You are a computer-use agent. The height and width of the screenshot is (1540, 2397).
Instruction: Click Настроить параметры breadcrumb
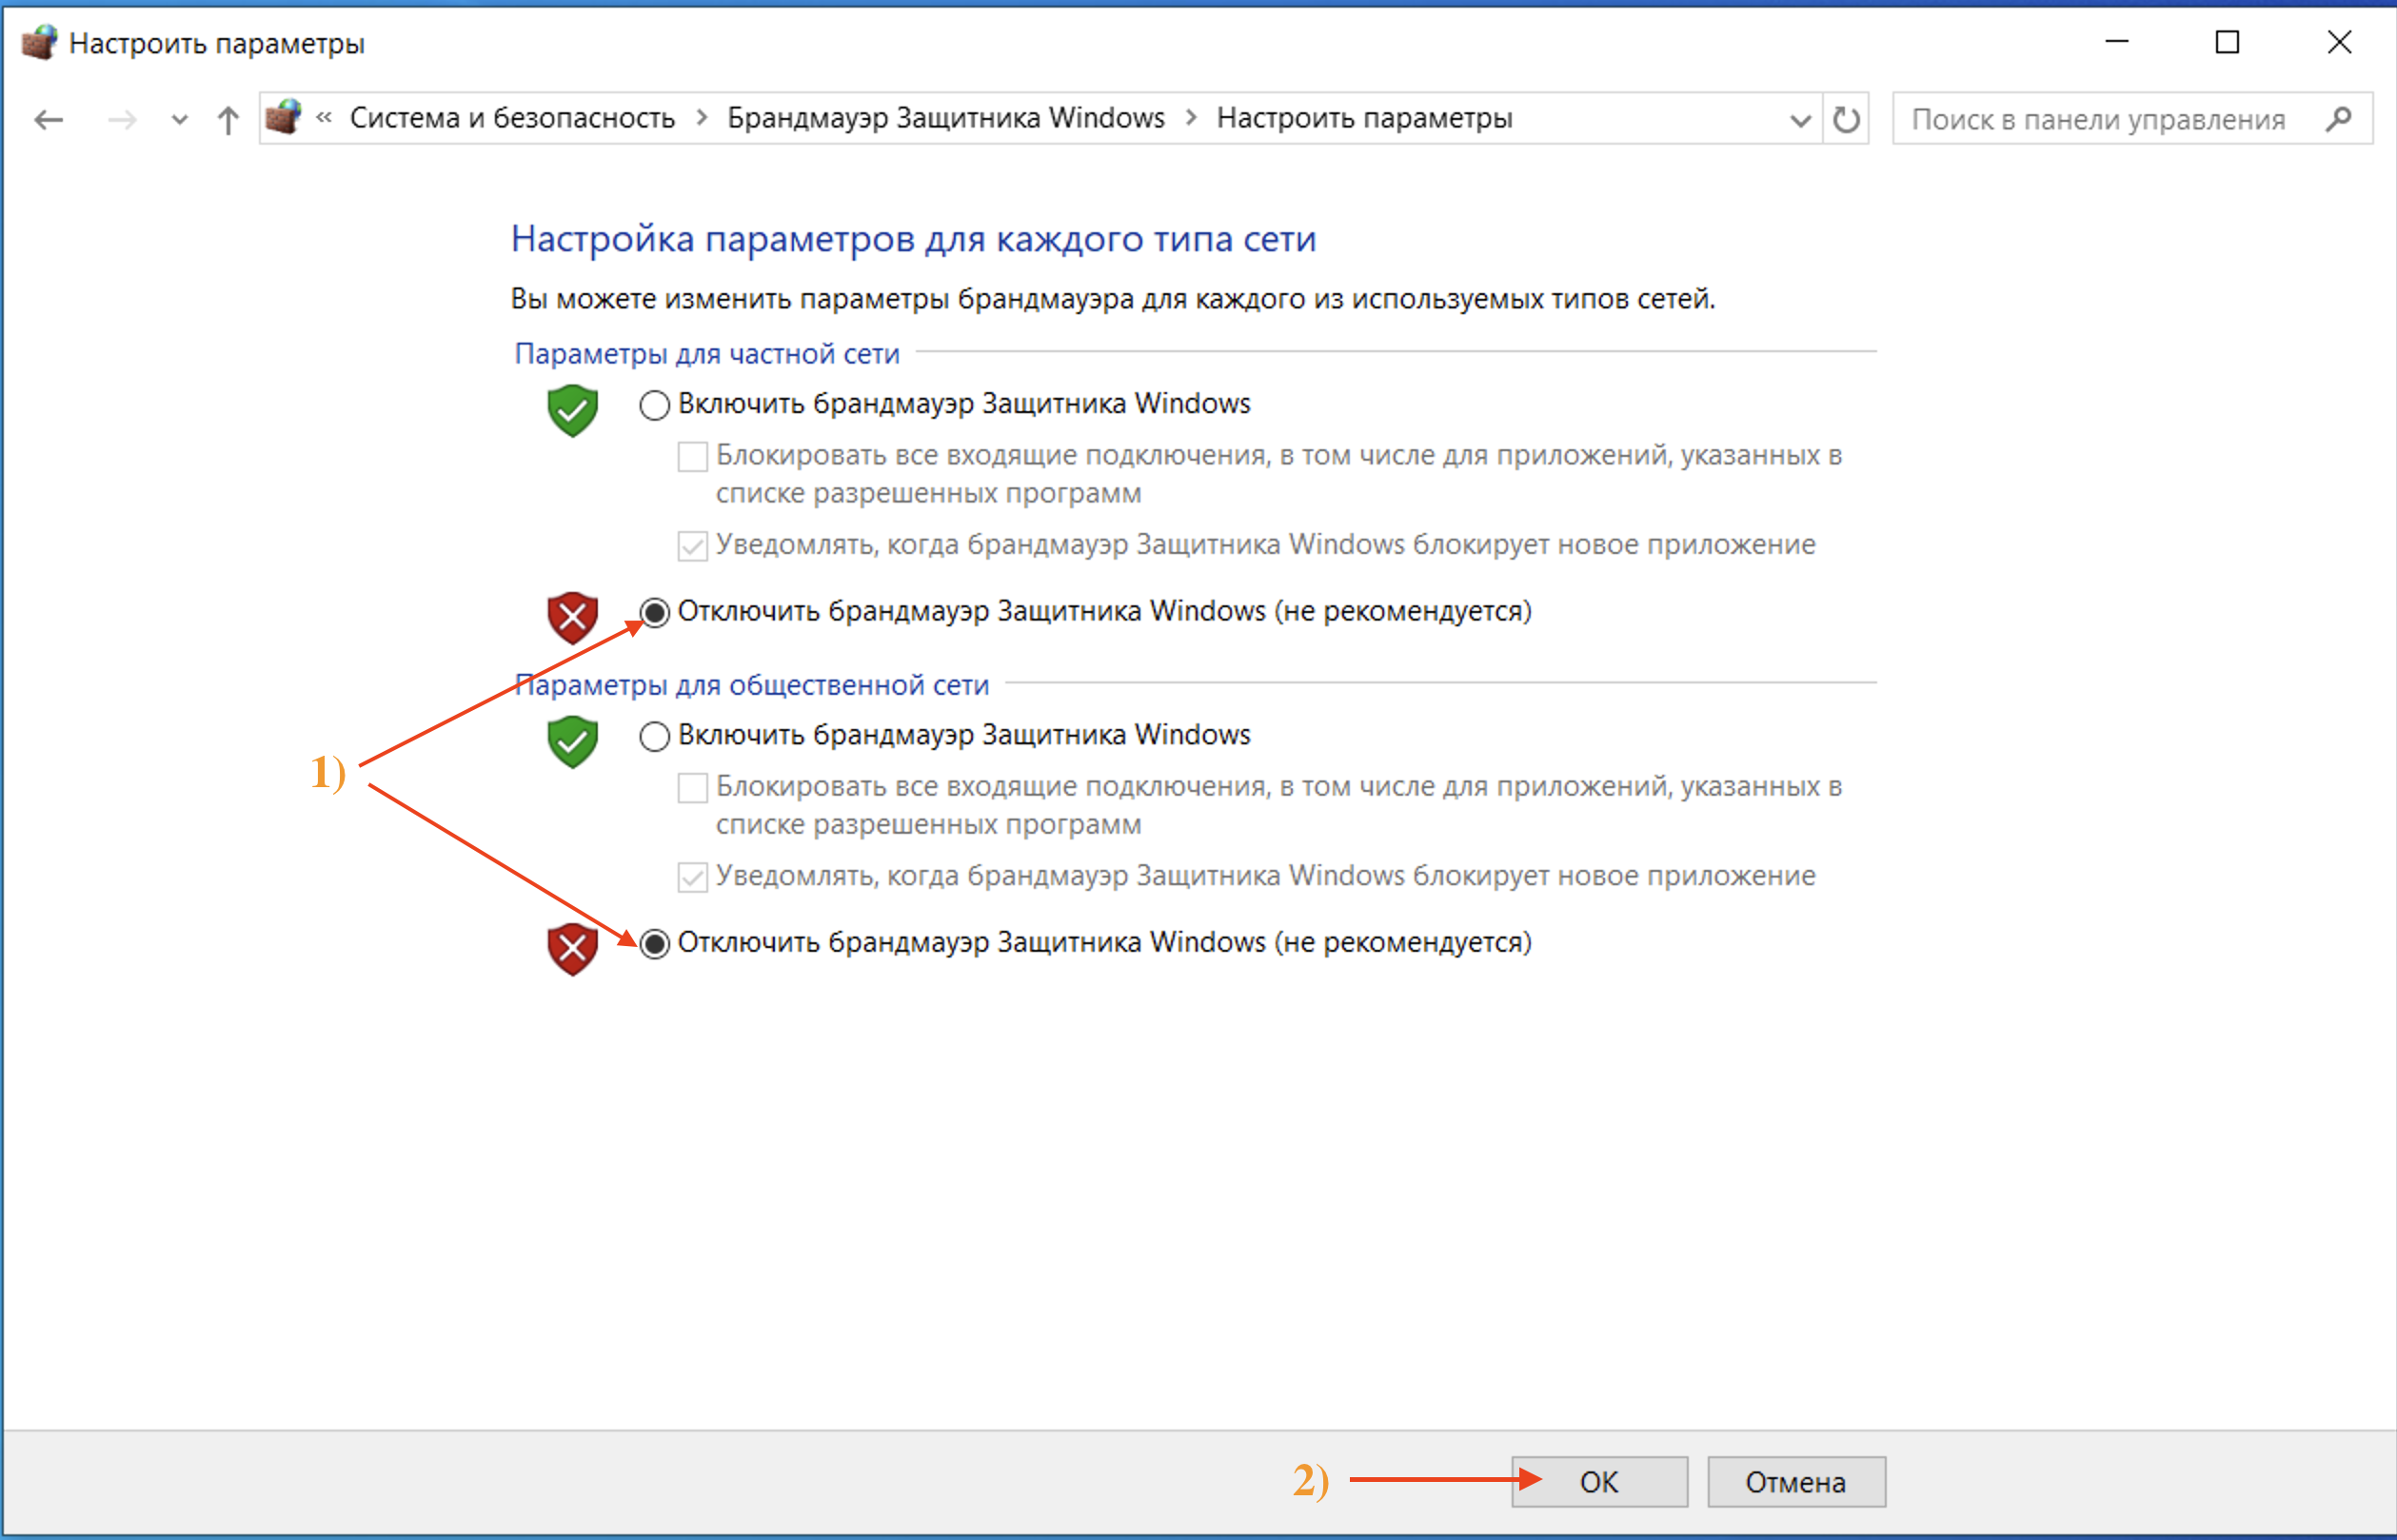[x=1364, y=118]
